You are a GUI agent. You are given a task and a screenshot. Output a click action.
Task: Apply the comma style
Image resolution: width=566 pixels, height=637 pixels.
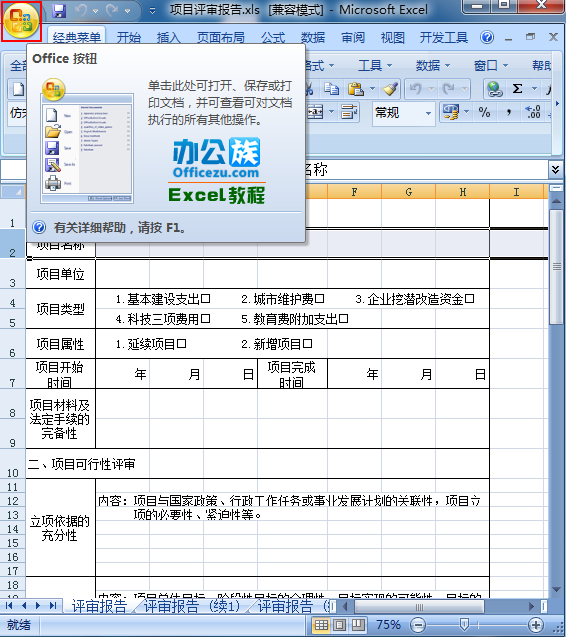click(x=509, y=112)
